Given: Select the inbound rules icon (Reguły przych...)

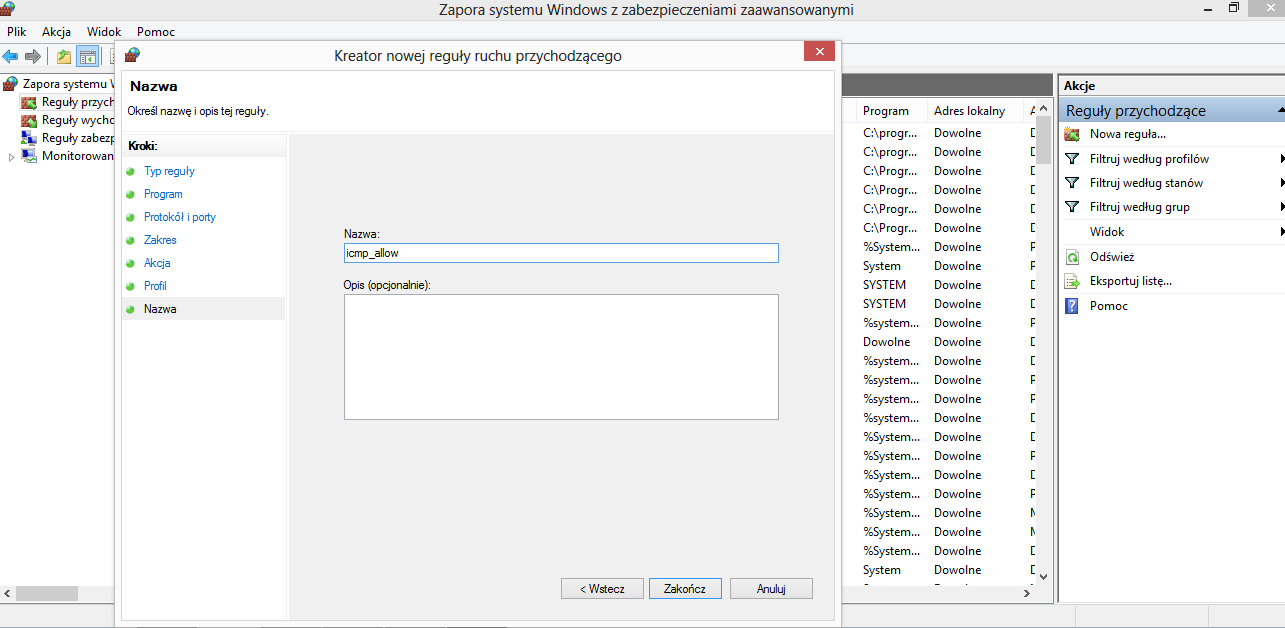Looking at the screenshot, I should point(29,102).
